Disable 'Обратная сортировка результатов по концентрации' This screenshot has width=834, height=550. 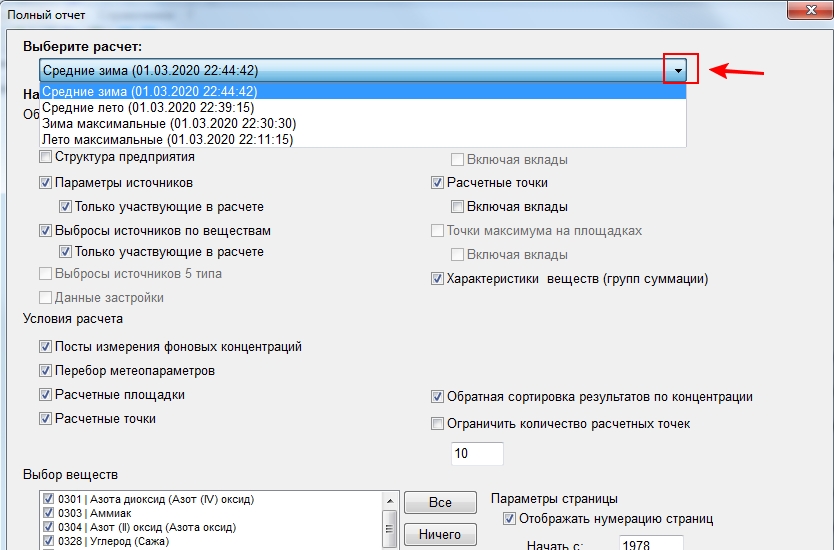(438, 397)
